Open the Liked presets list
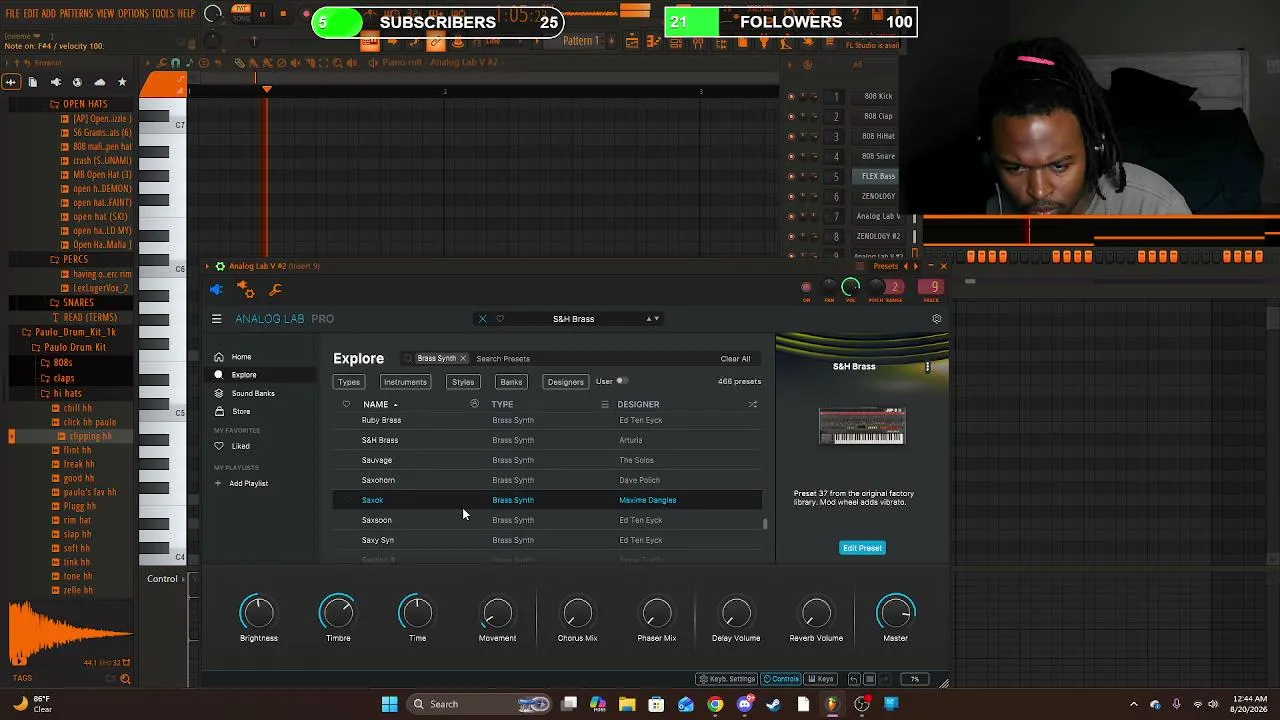Screen dimensions: 1280x720 coord(234,446)
